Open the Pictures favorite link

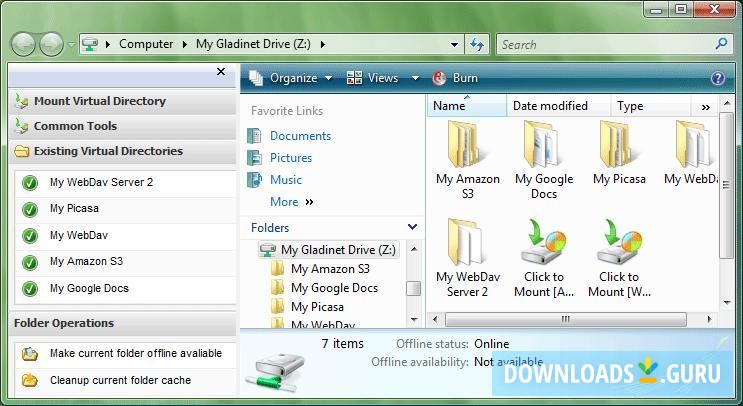coord(291,158)
